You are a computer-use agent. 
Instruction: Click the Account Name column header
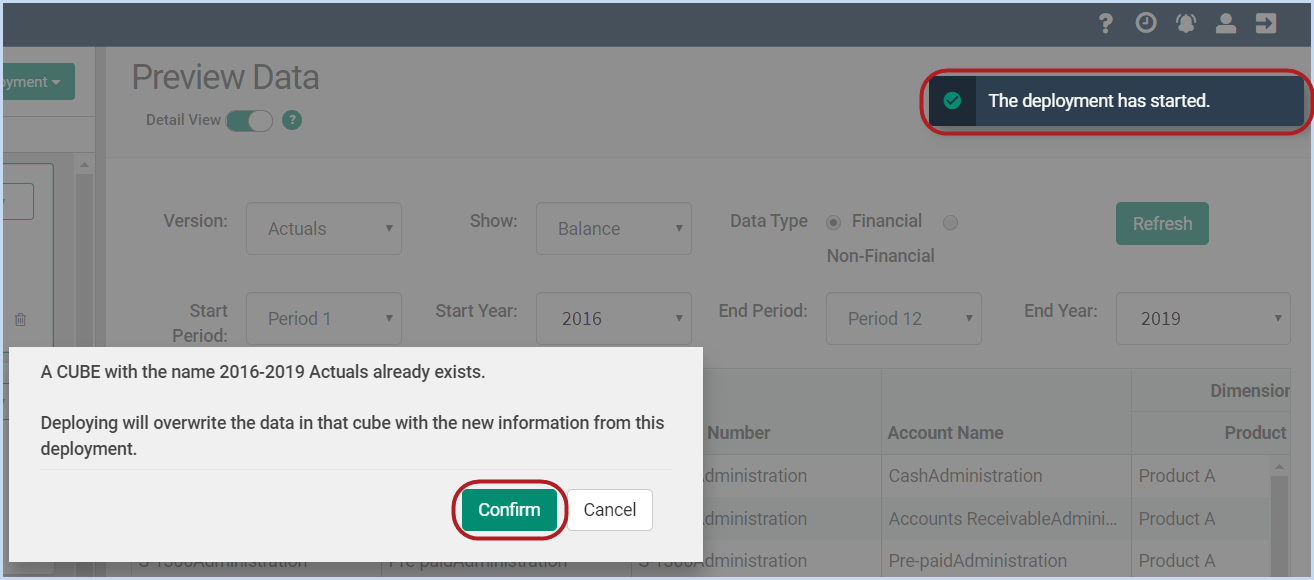[x=946, y=433]
